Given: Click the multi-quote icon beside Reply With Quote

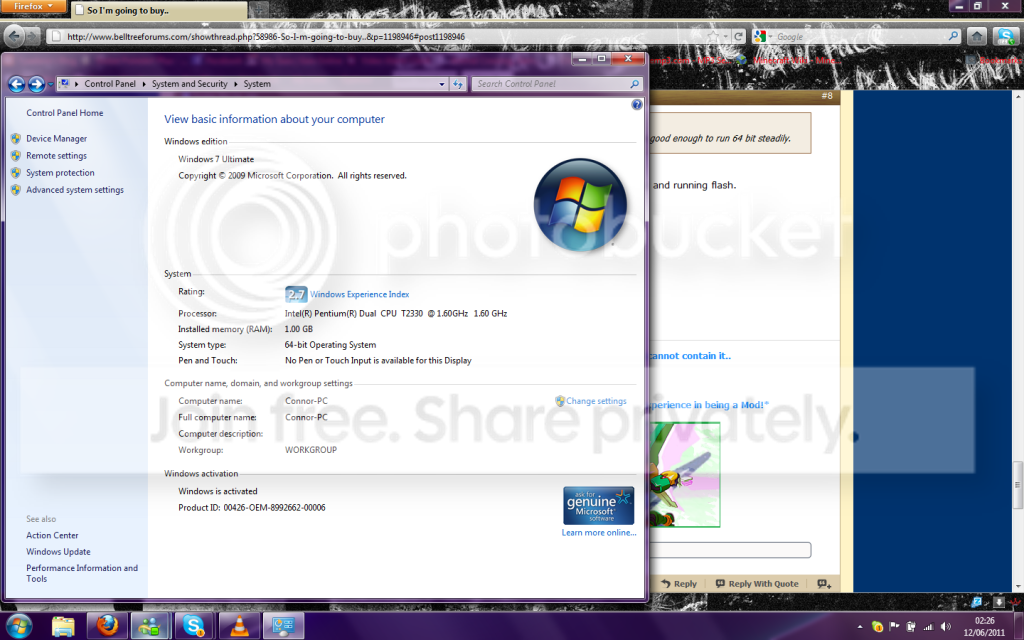Looking at the screenshot, I should pyautogui.click(x=824, y=584).
